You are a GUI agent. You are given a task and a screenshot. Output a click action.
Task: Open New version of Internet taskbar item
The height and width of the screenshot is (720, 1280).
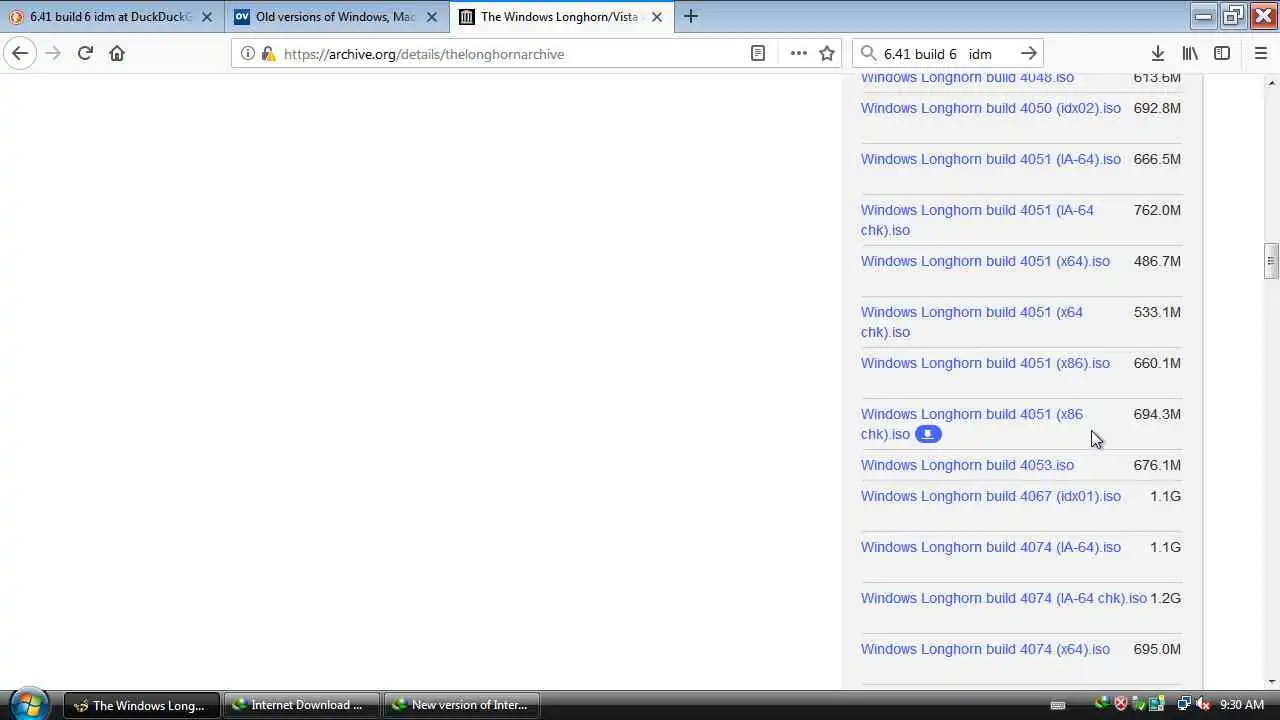(x=461, y=705)
